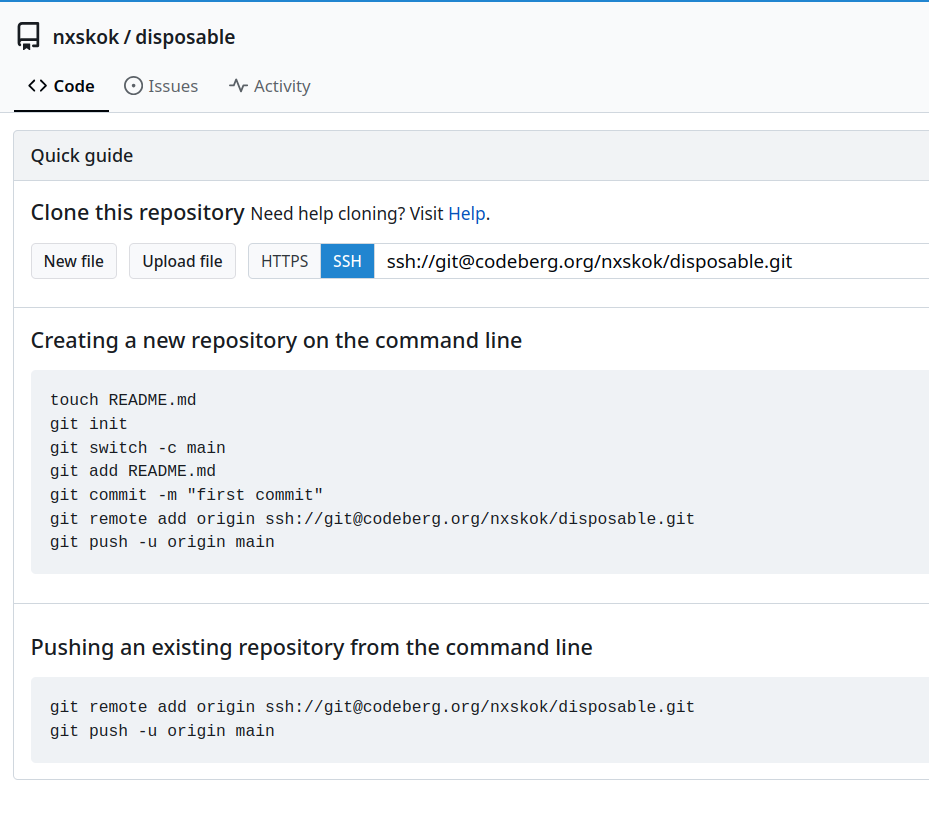The width and height of the screenshot is (929, 816).
Task: Click the Quick guide header bar
Action: [x=470, y=156]
